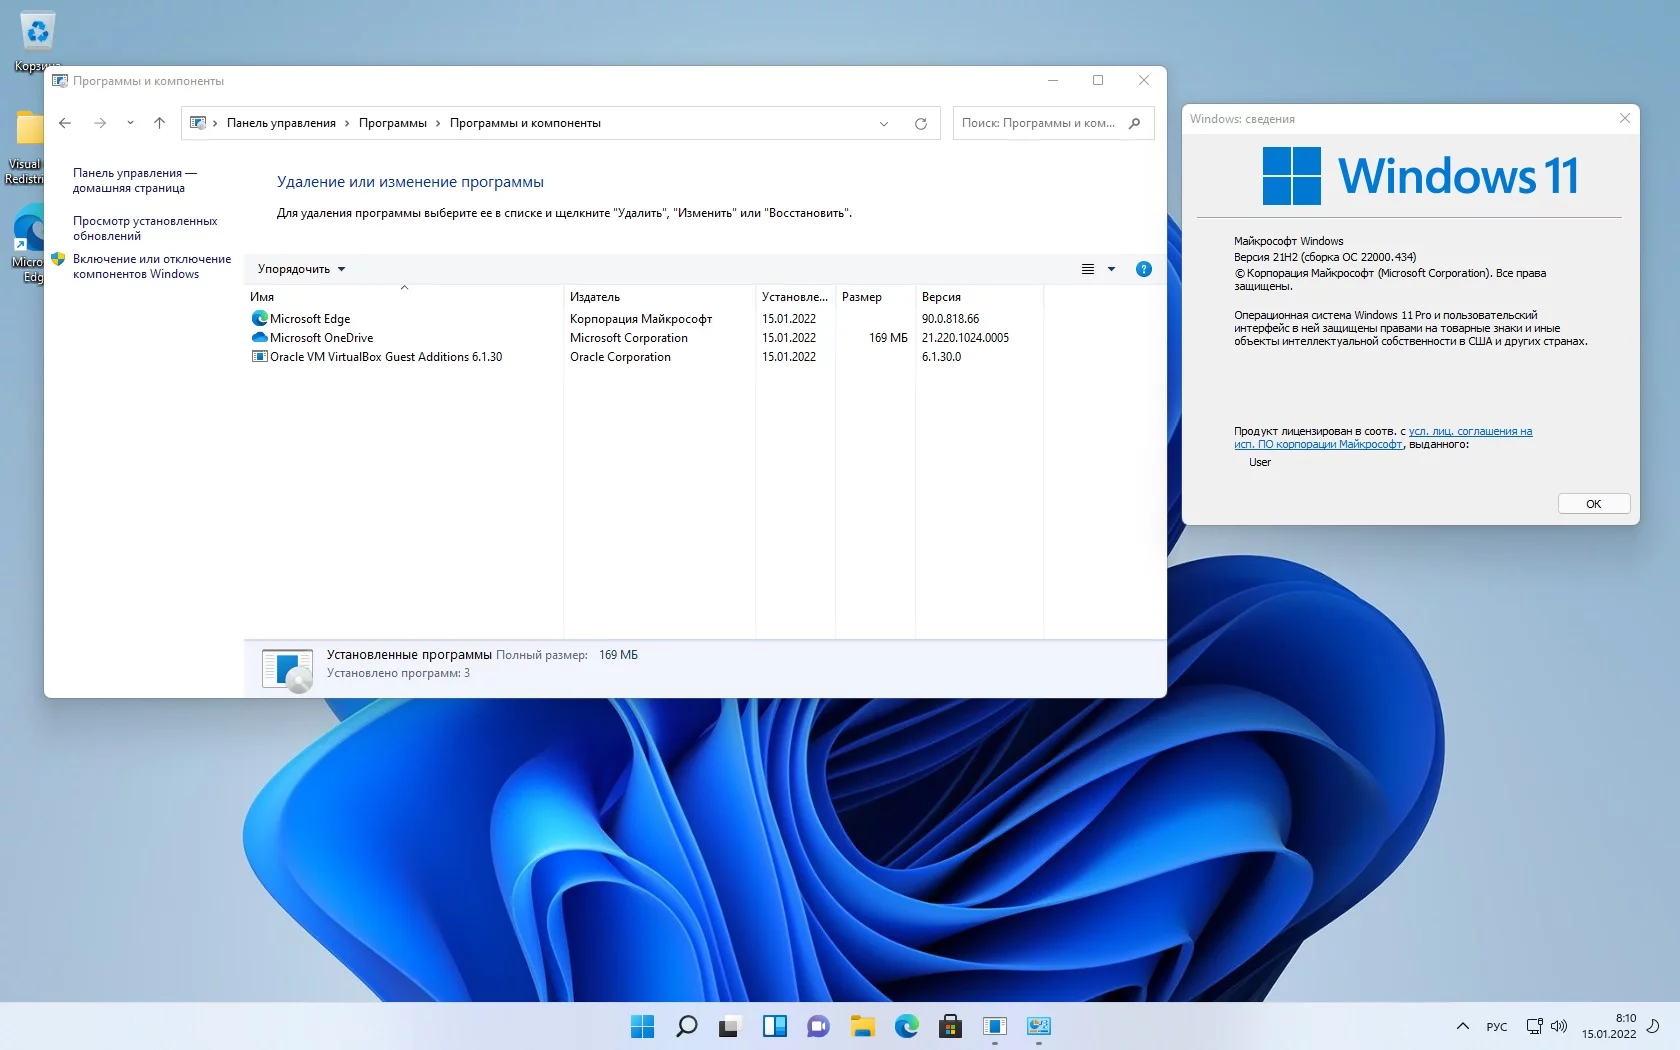Open the Microsoft license agreement link
1680x1050 pixels.
click(1469, 432)
